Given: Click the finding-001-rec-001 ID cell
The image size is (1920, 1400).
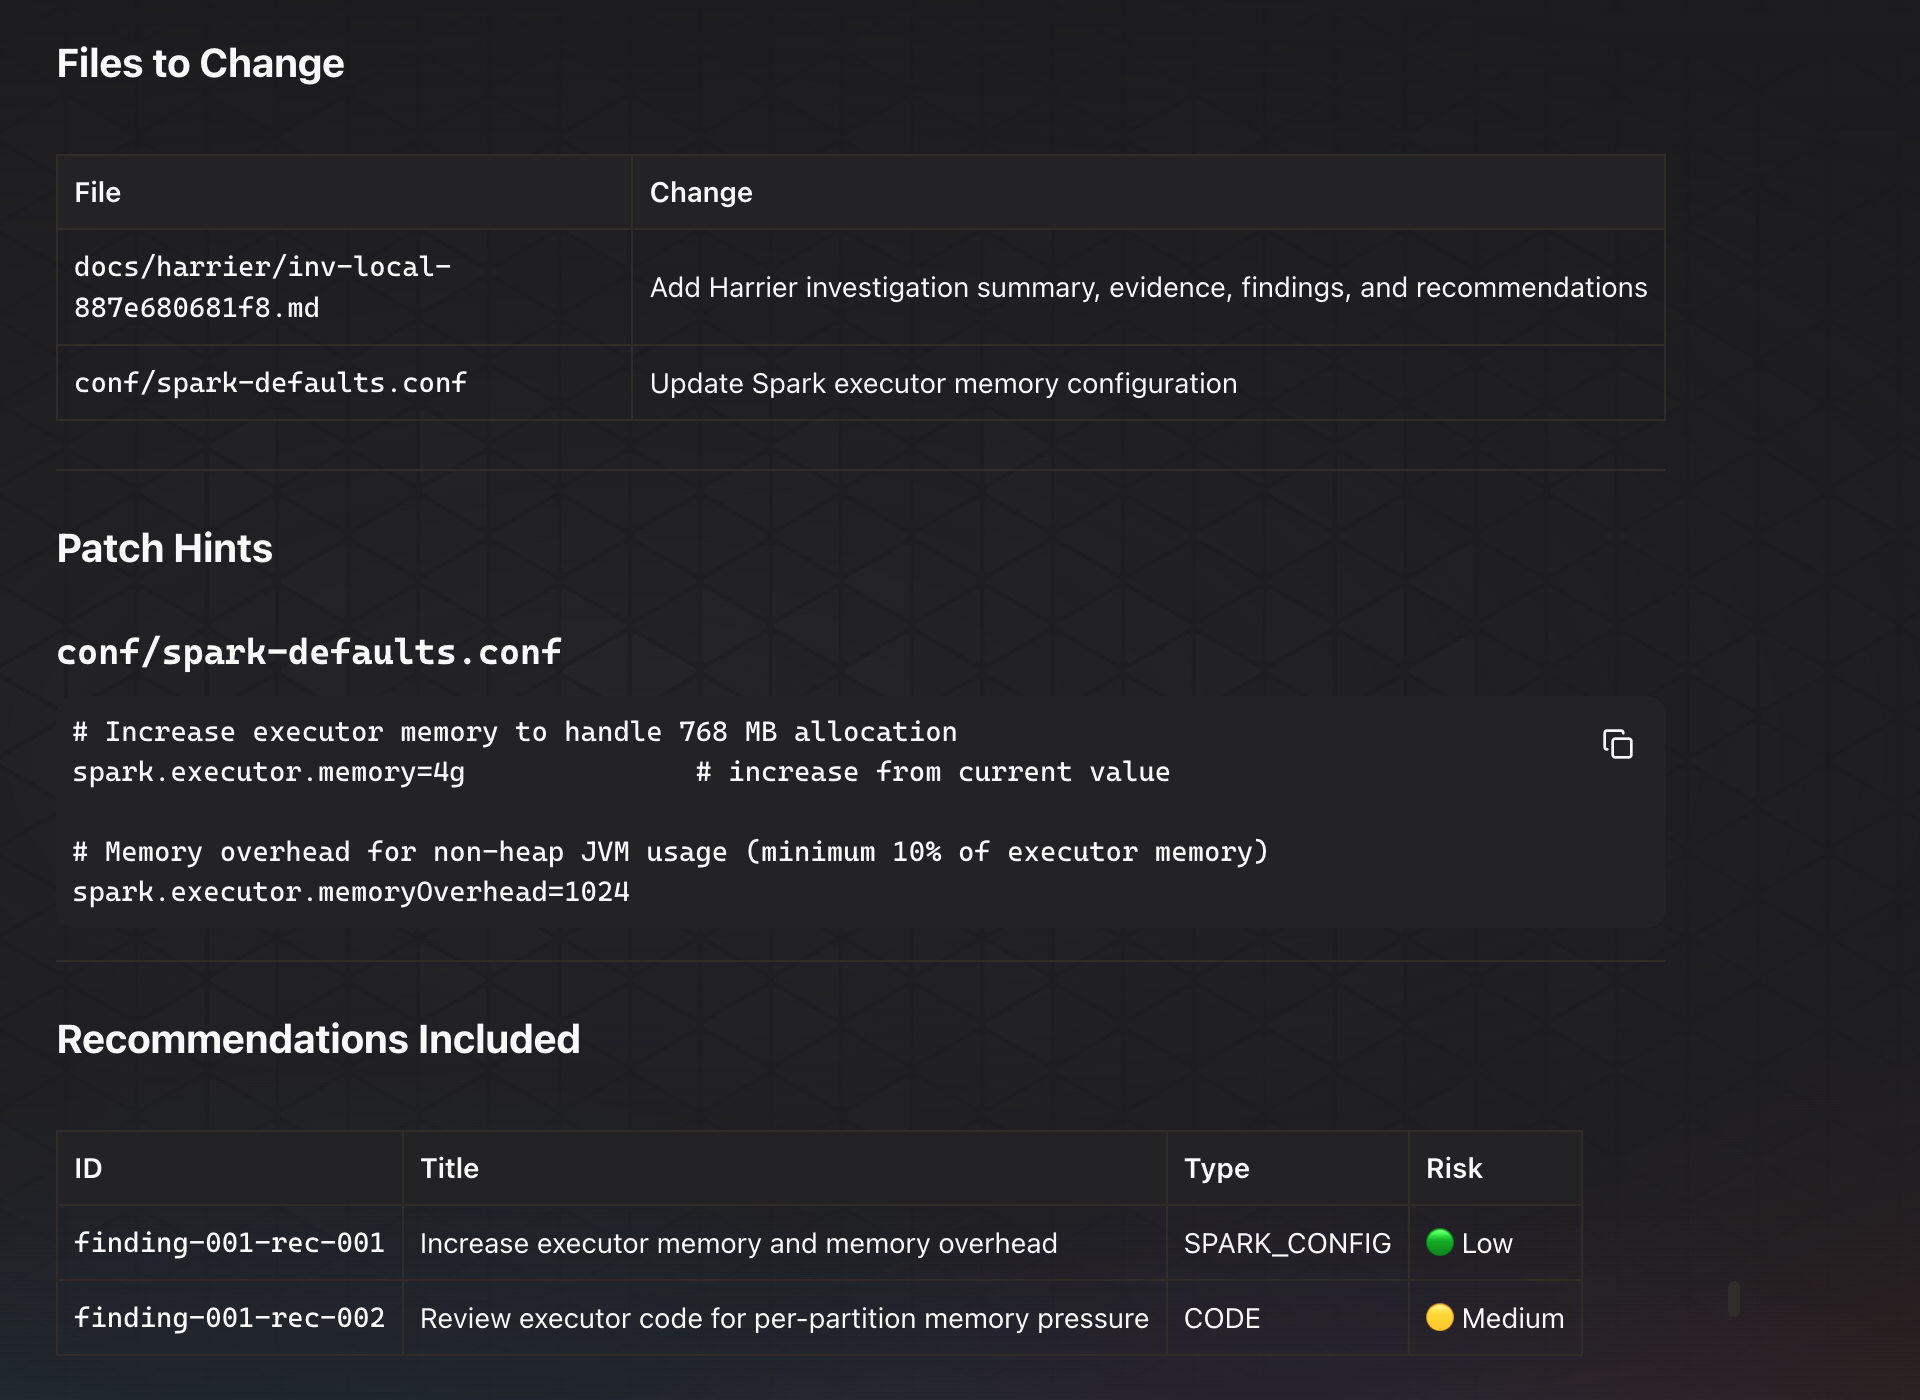Looking at the screenshot, I should 229,1243.
